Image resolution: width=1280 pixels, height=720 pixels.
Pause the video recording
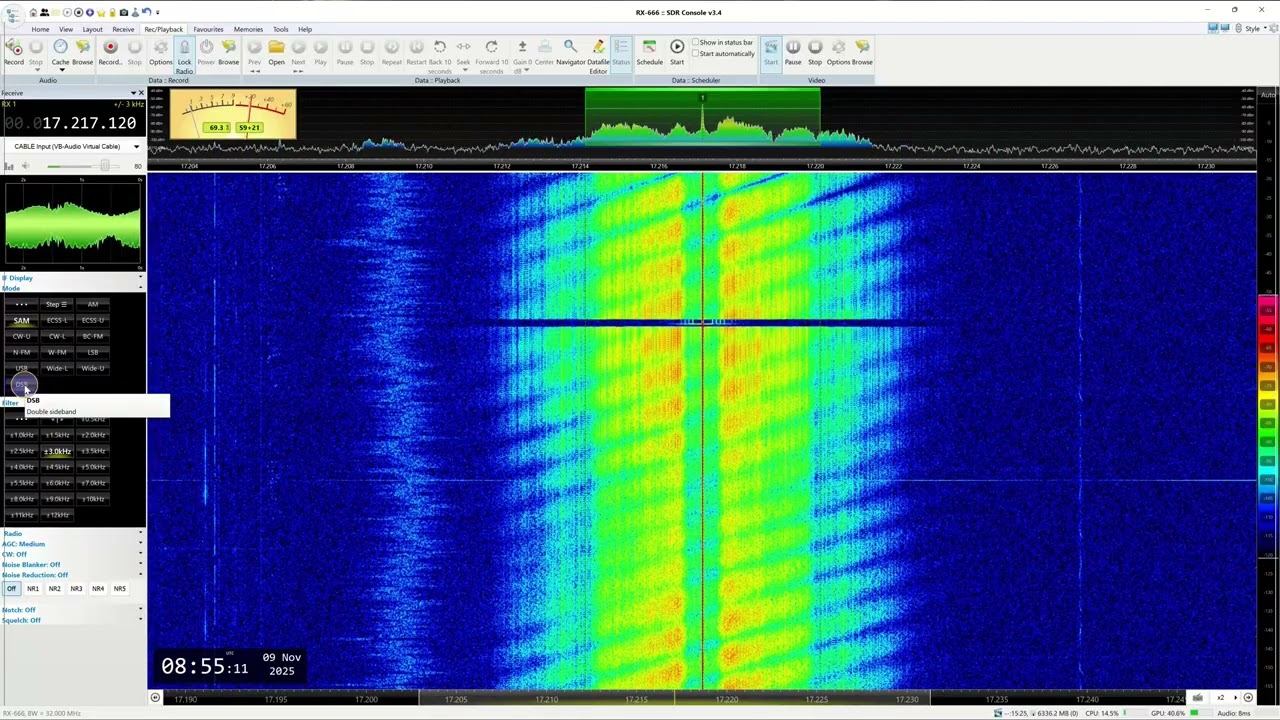pos(793,52)
